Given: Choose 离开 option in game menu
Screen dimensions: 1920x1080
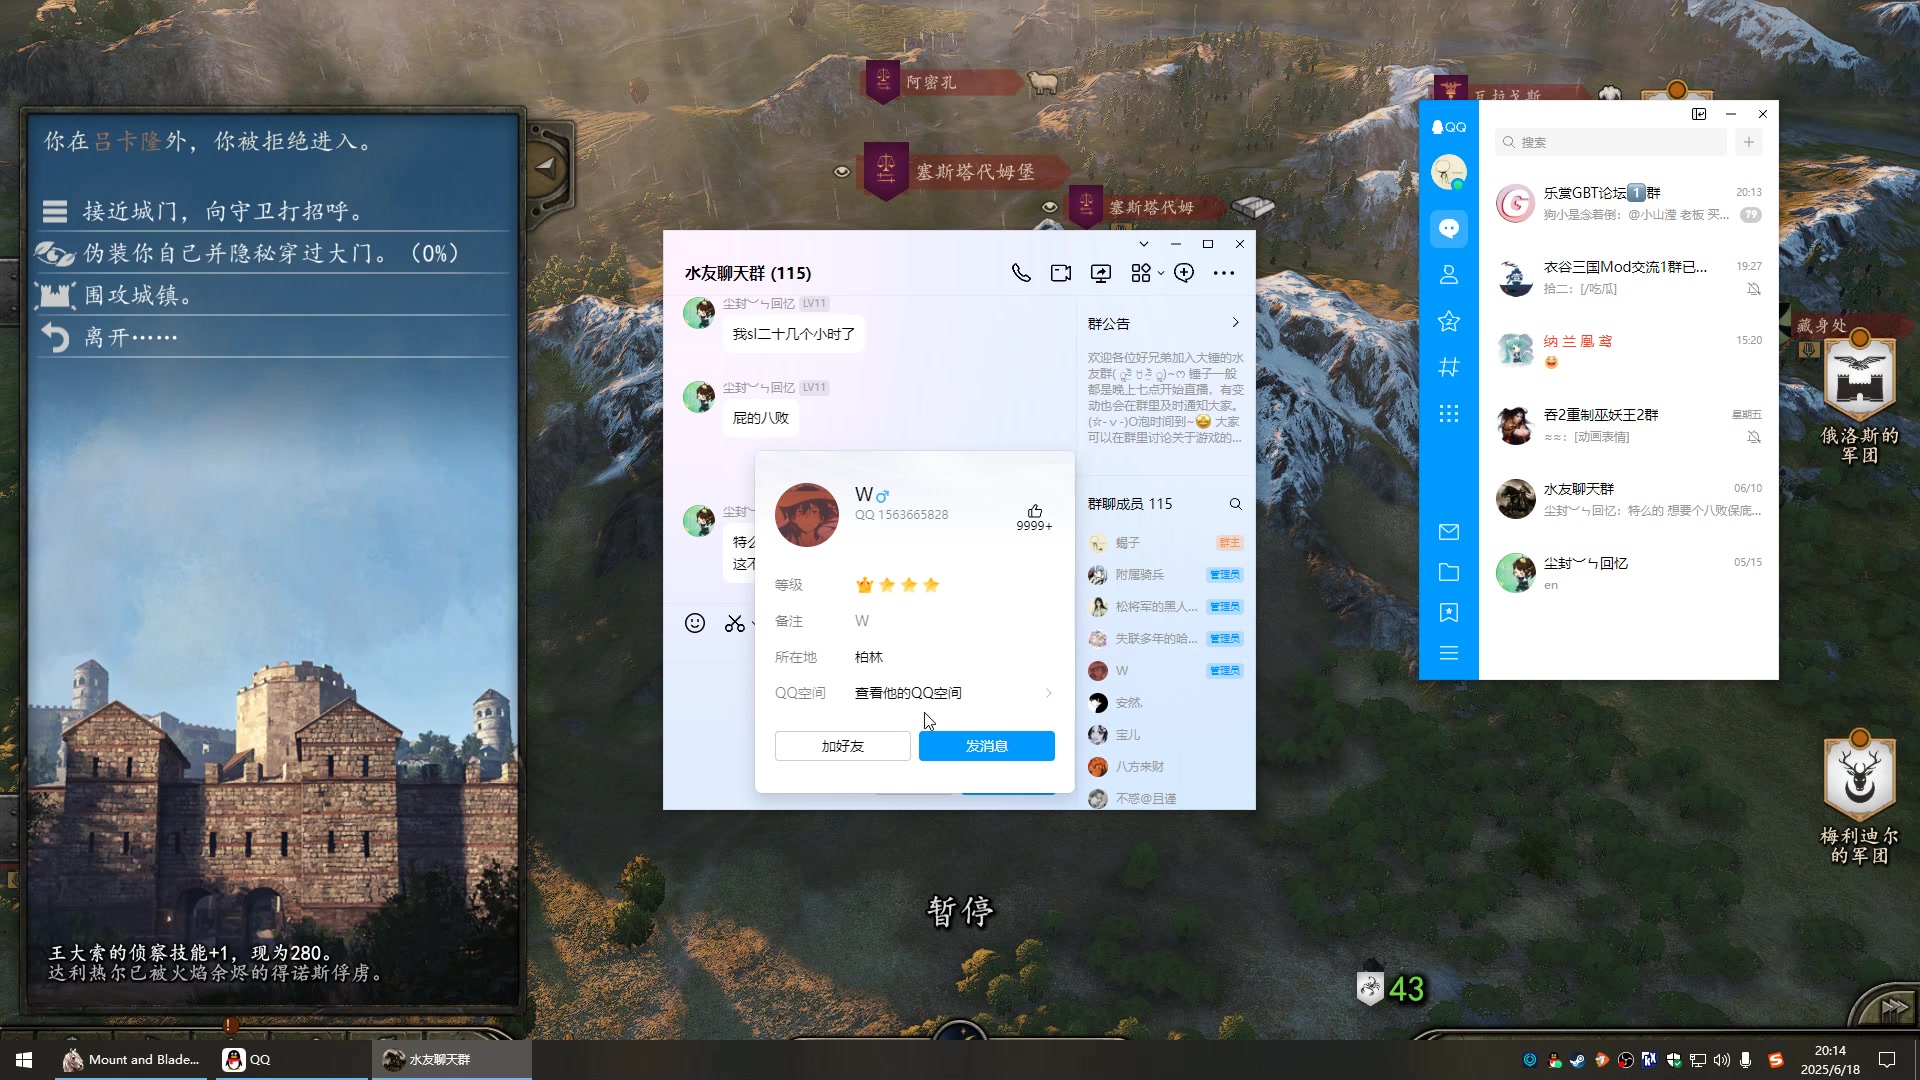Looking at the screenshot, I should (x=271, y=337).
